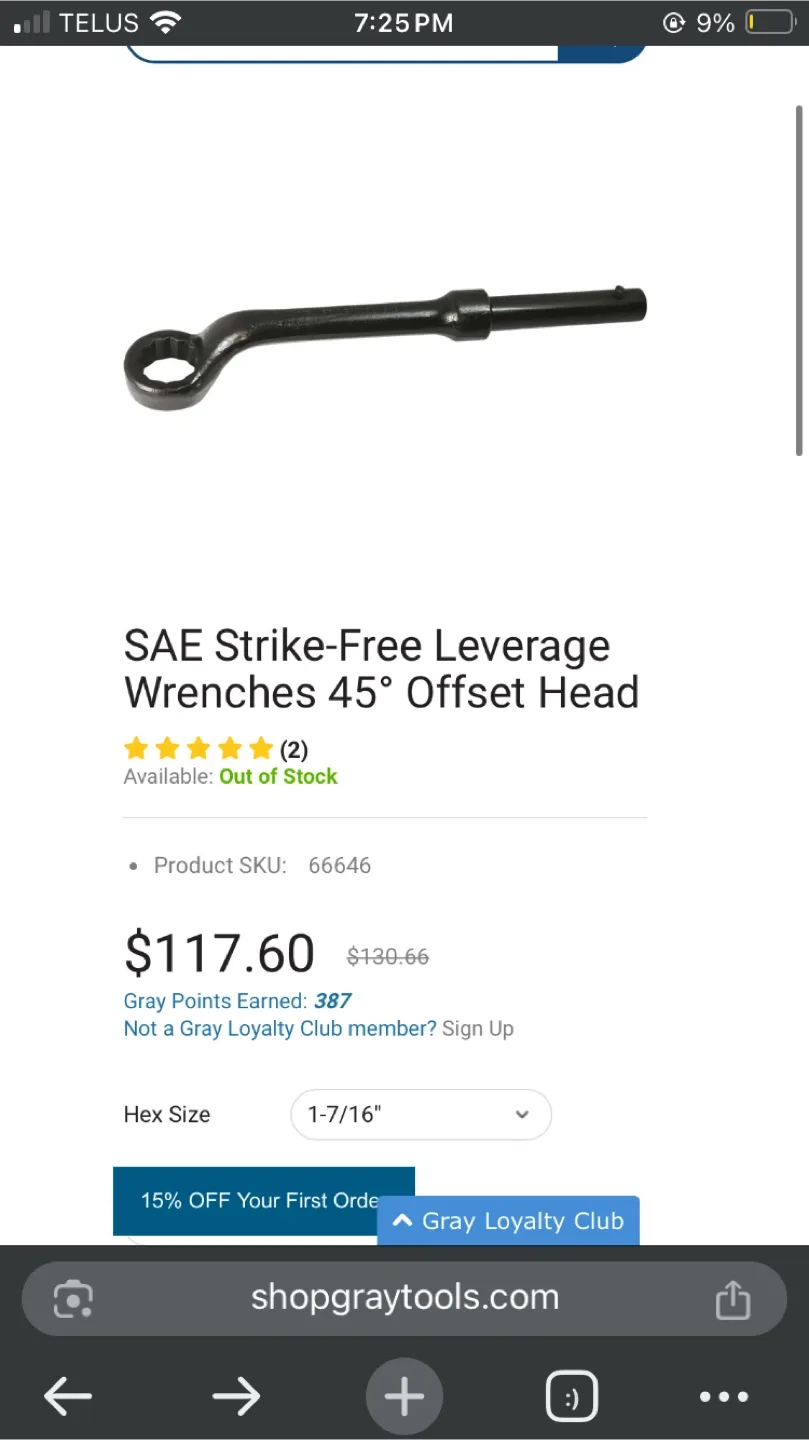Viewport: 809px width, 1440px height.
Task: Tap the share icon in address bar
Action: point(732,1299)
